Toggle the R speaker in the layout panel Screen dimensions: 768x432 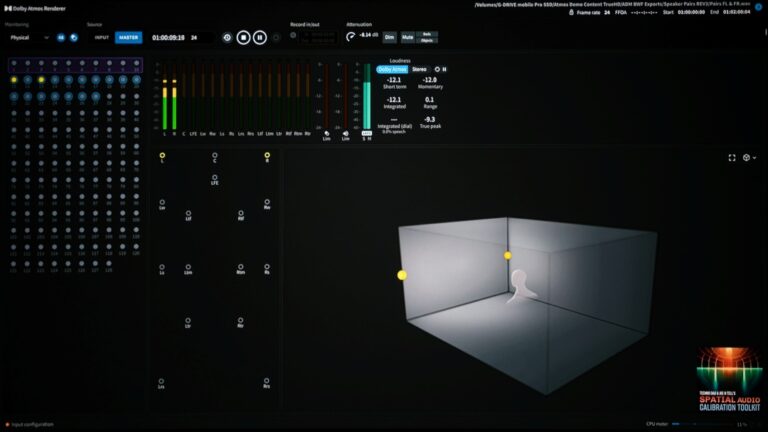[x=267, y=157]
